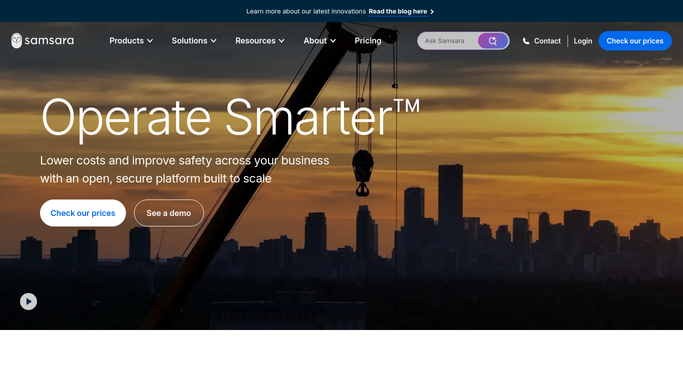Screen dimensions: 683x384
Task: Expand the Products dropdown menu
Action: tap(131, 40)
